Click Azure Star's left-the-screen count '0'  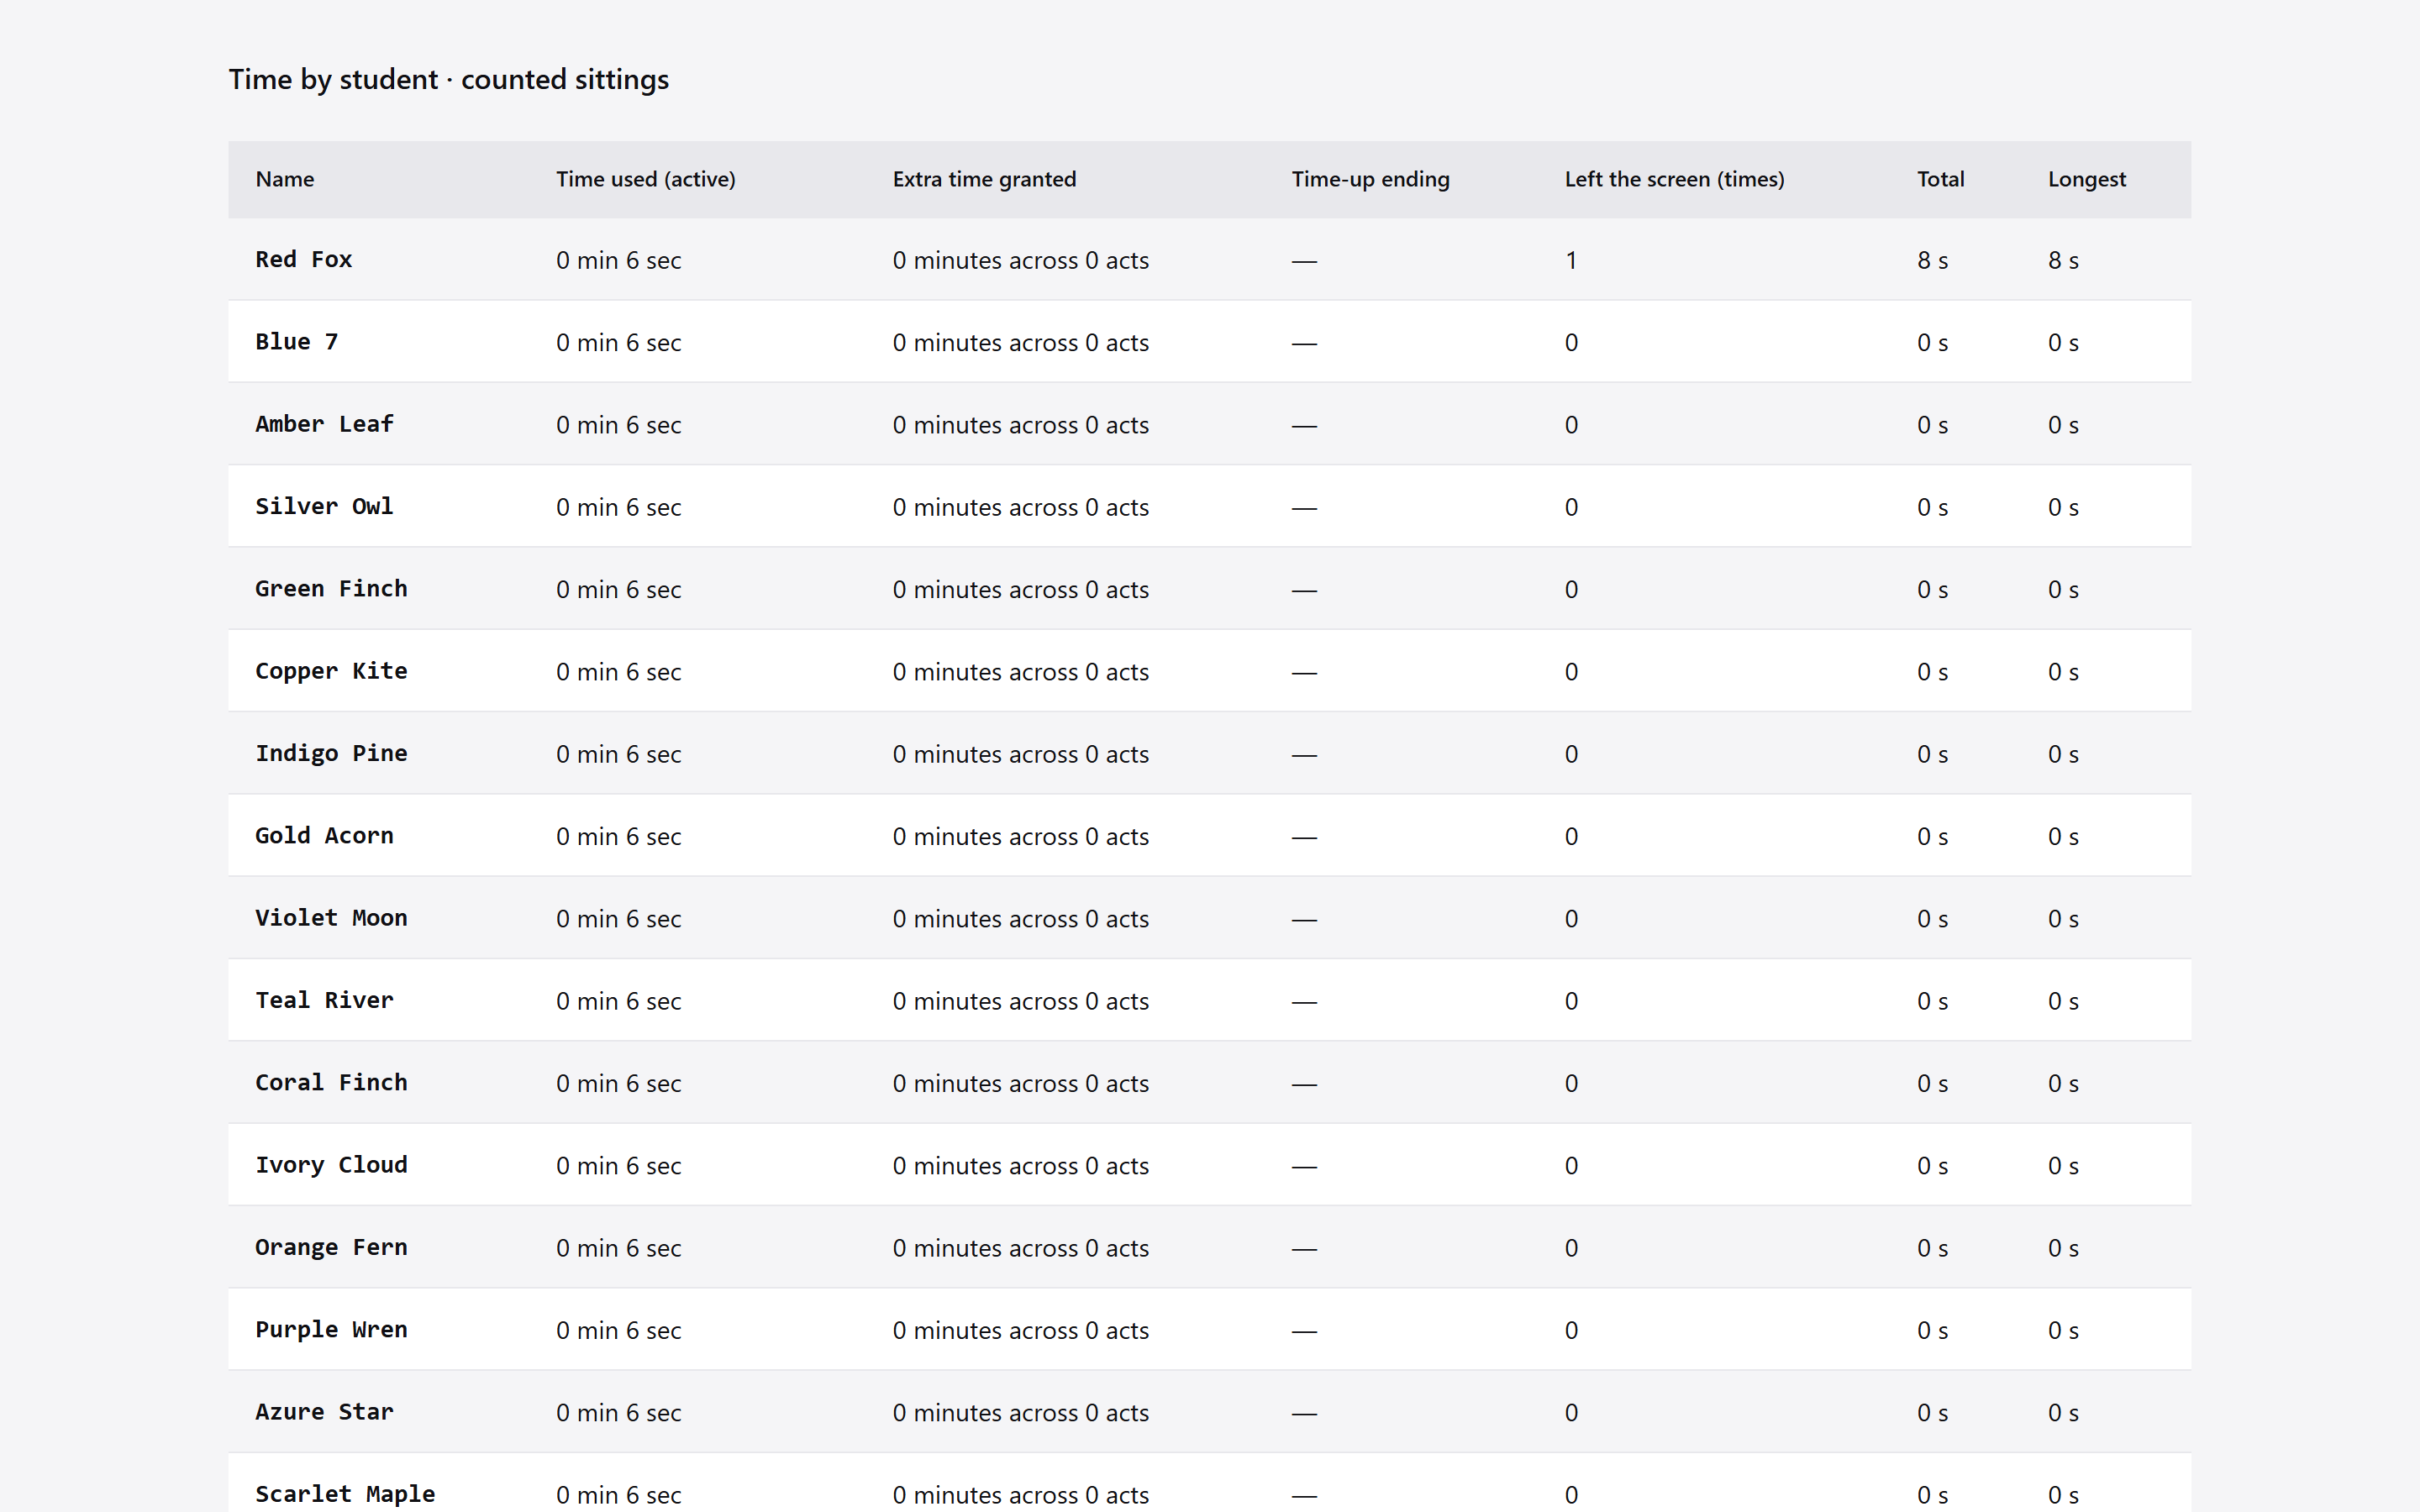pos(1571,1412)
